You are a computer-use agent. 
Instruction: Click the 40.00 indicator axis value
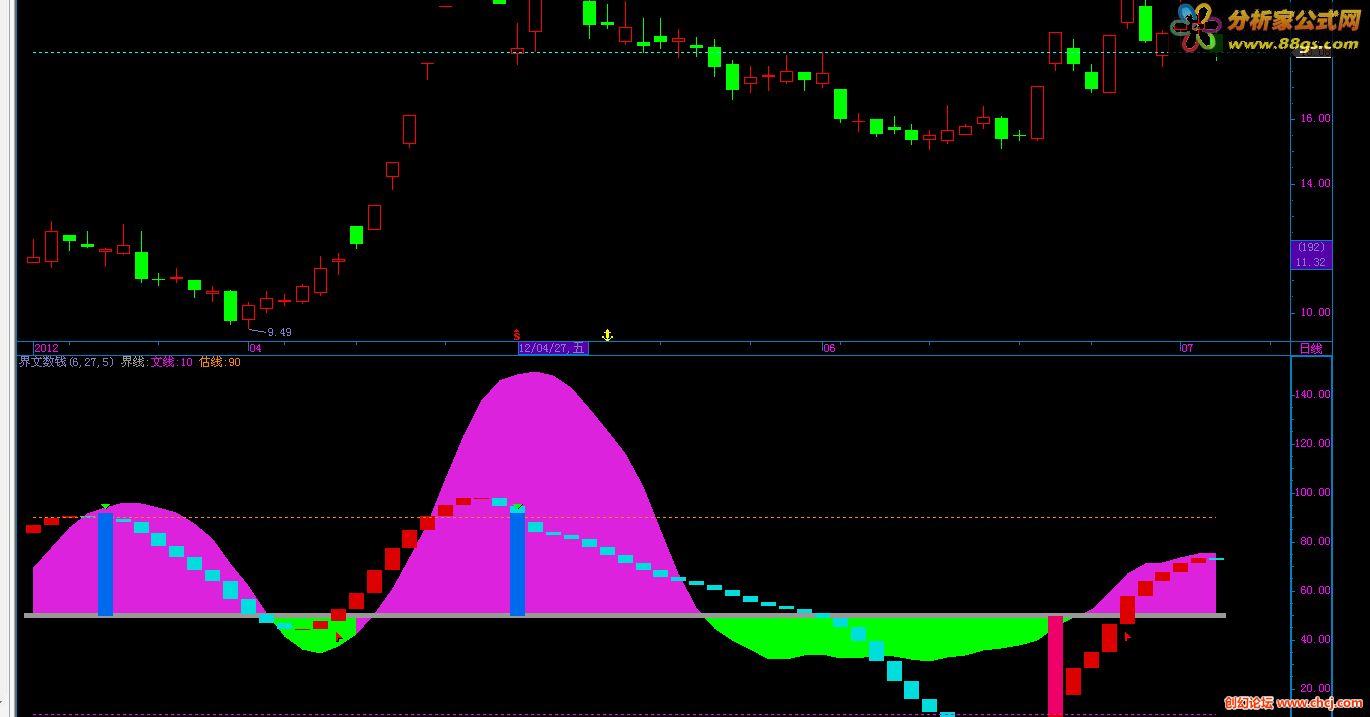coord(1315,639)
